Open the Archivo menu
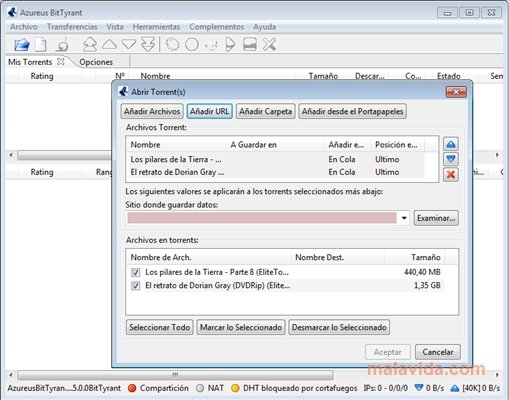 [24, 27]
